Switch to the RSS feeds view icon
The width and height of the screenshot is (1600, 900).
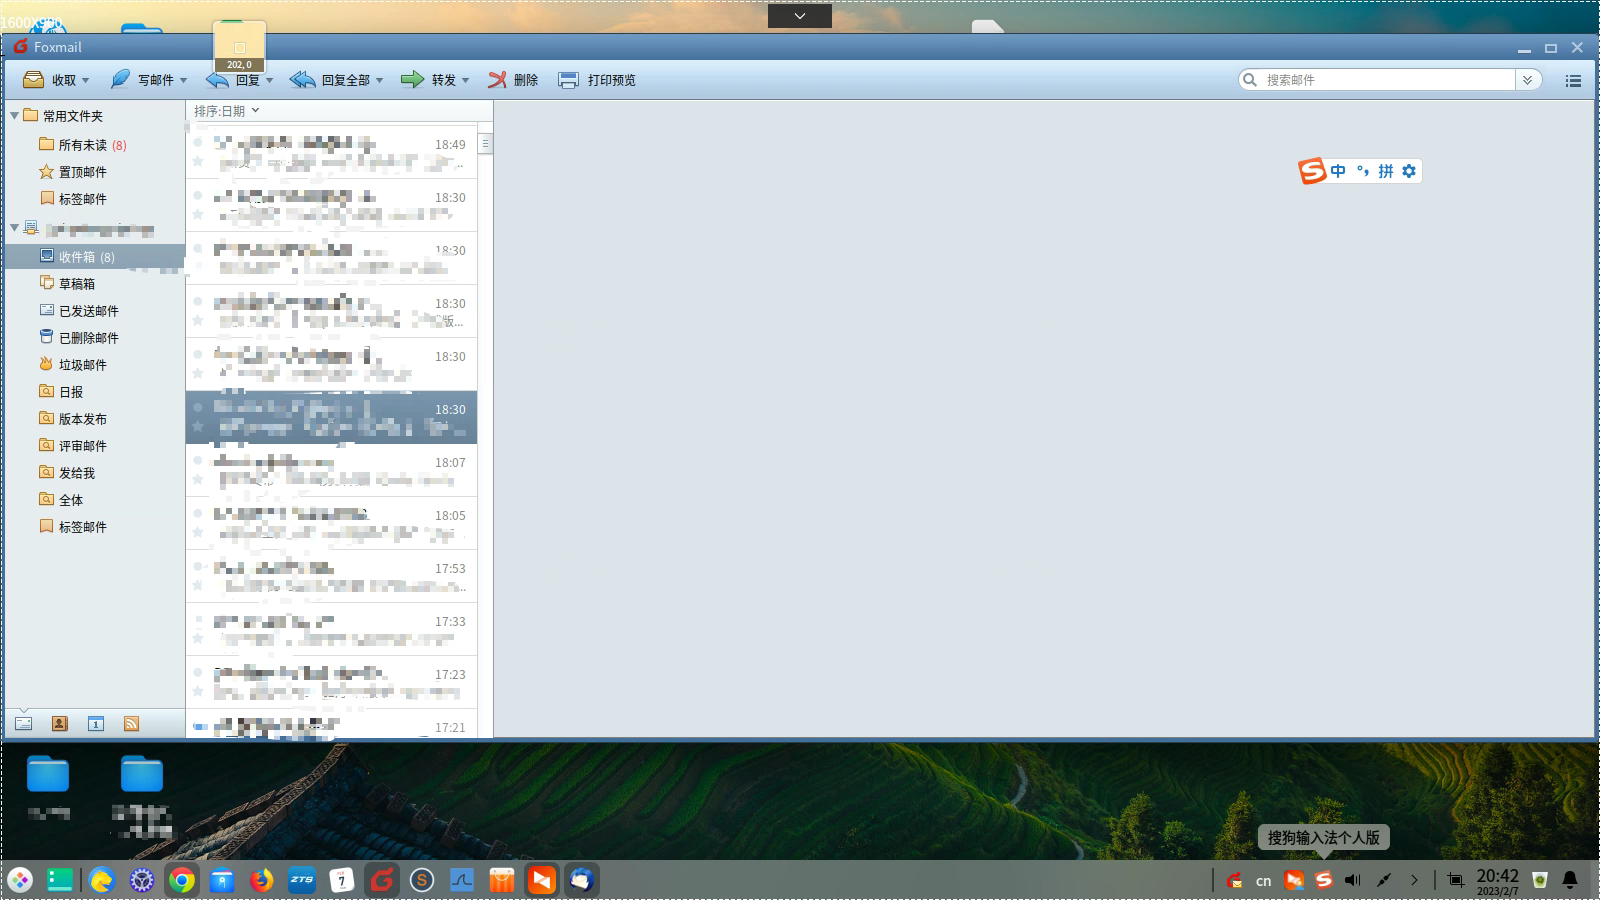131,724
